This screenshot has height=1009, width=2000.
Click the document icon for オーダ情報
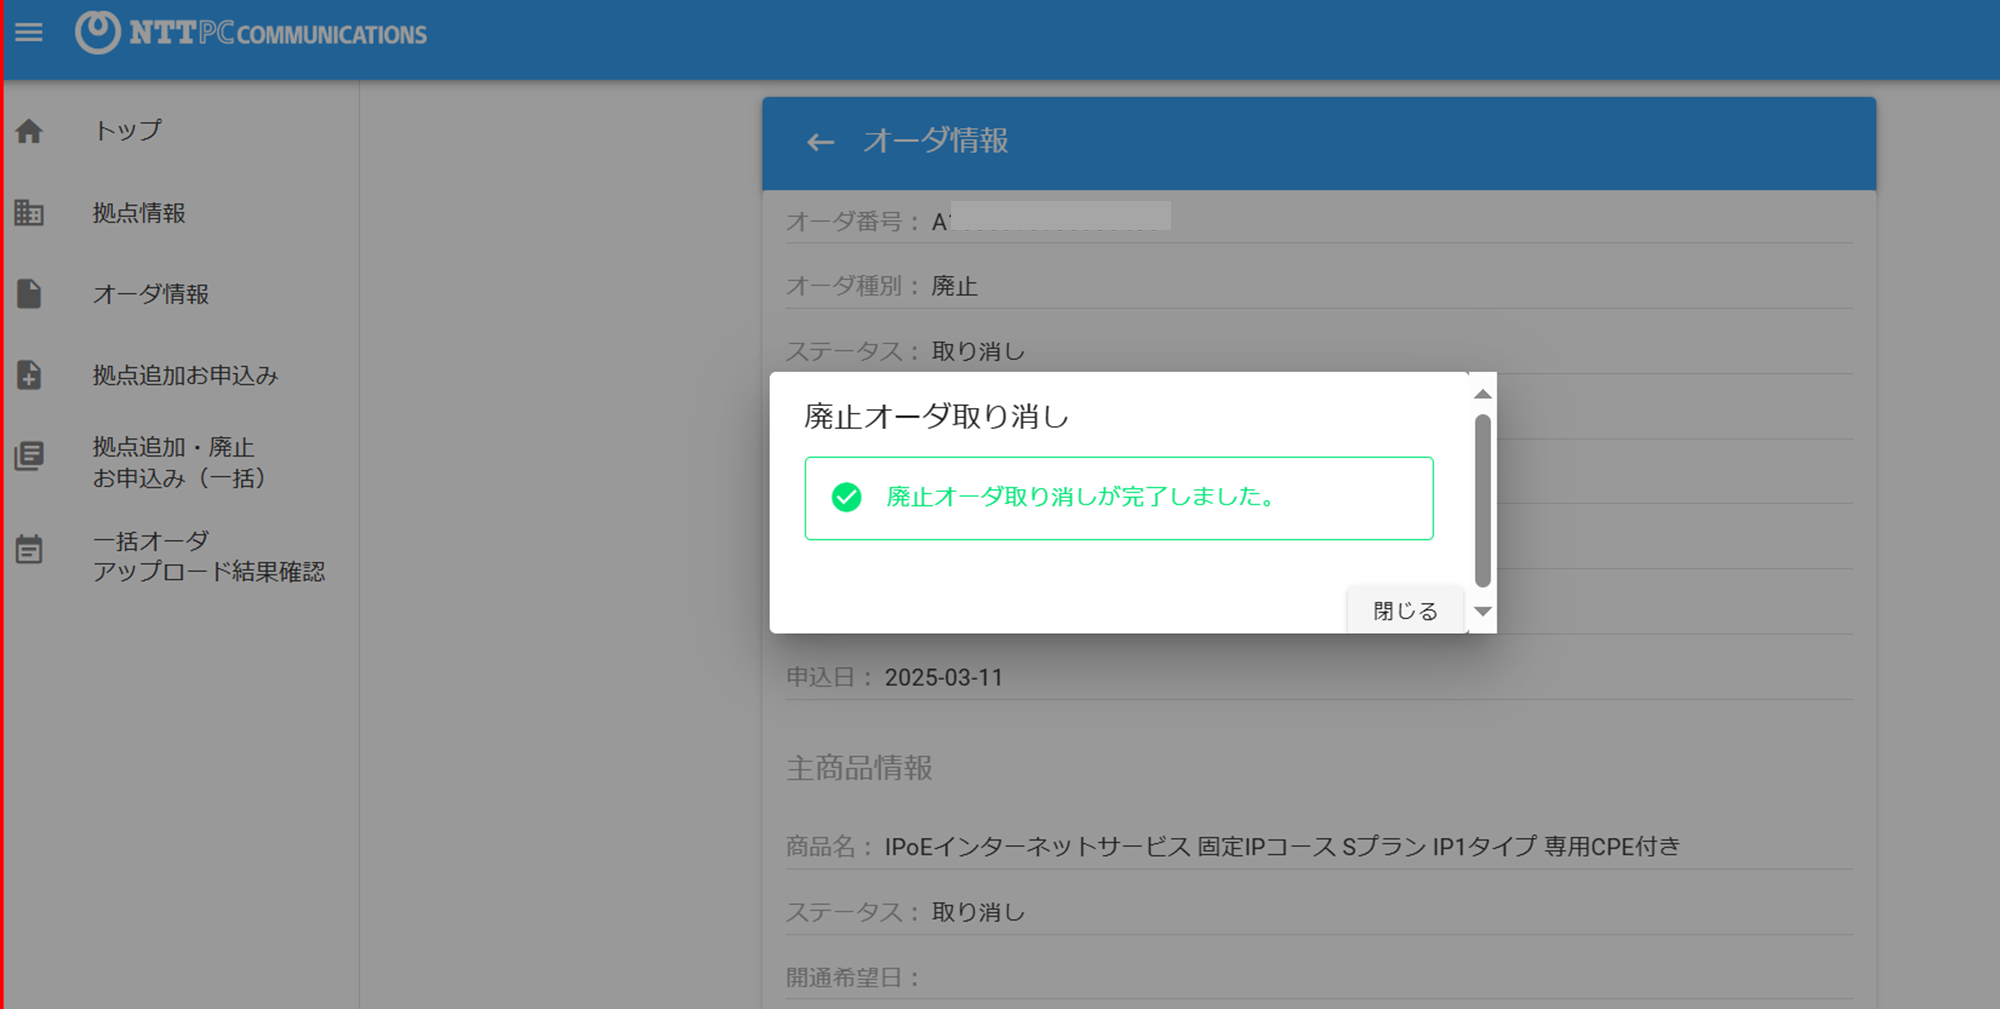pos(29,294)
